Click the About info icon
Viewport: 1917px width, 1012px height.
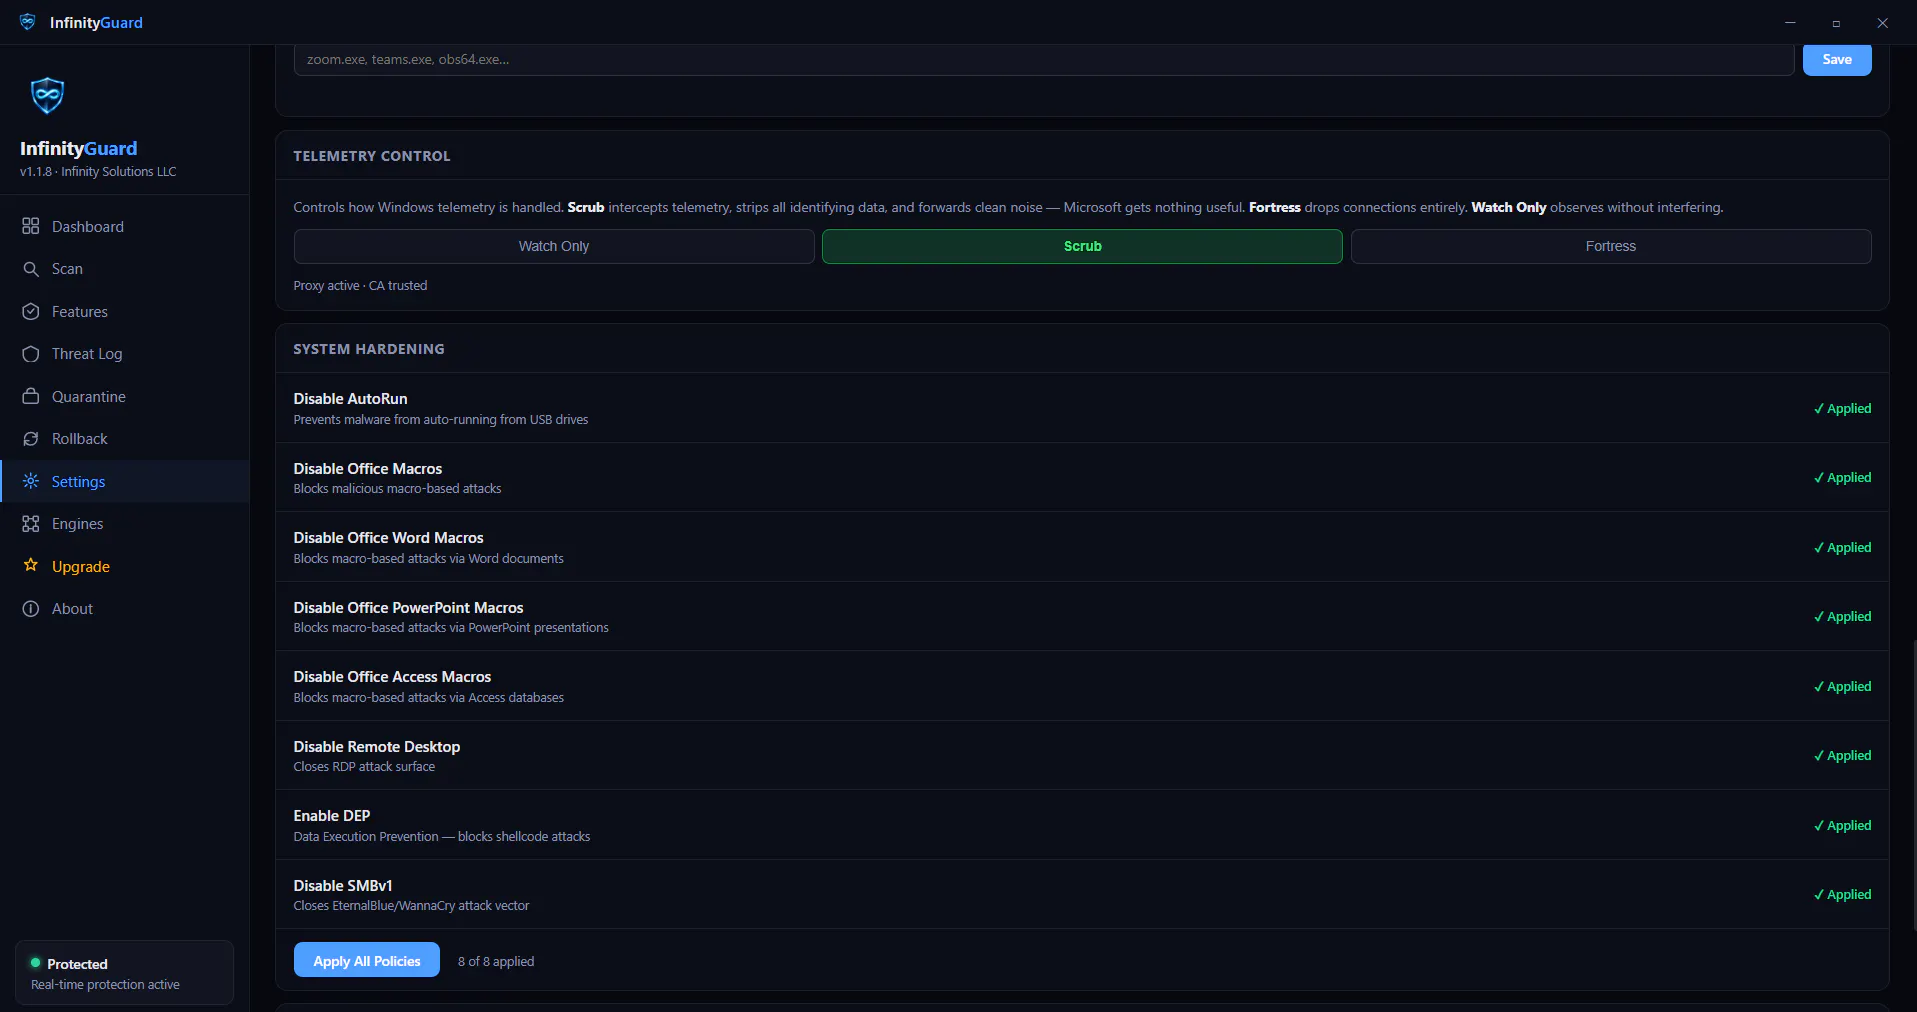point(31,609)
